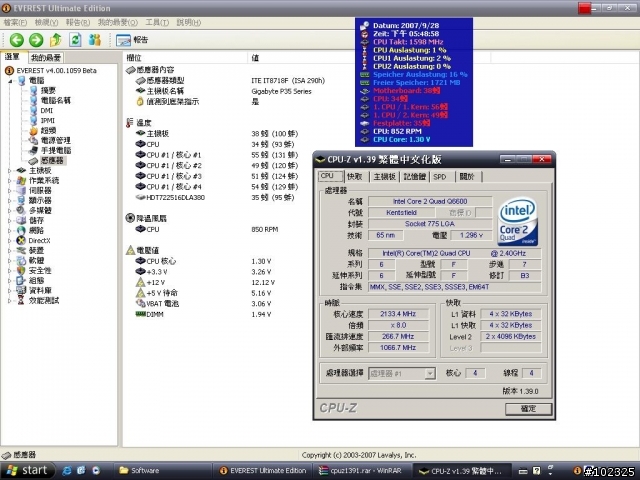Open the 檔案(F) menu
Image resolution: width=640 pixels, height=480 pixels.
pos(15,22)
